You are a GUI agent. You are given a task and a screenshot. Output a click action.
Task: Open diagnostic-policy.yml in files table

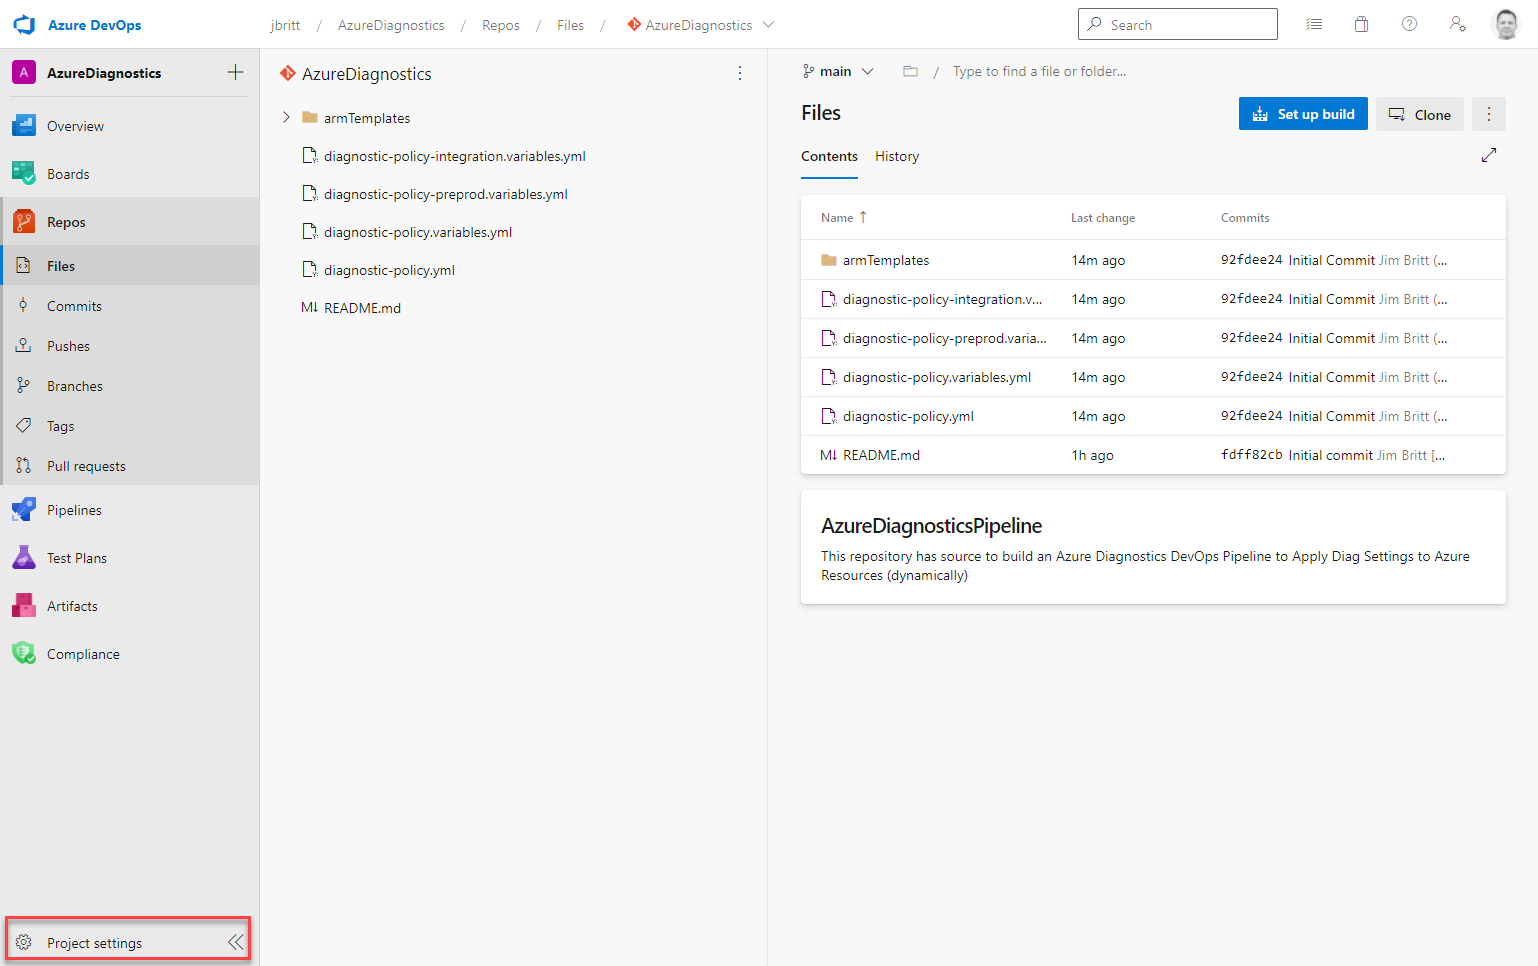[908, 416]
